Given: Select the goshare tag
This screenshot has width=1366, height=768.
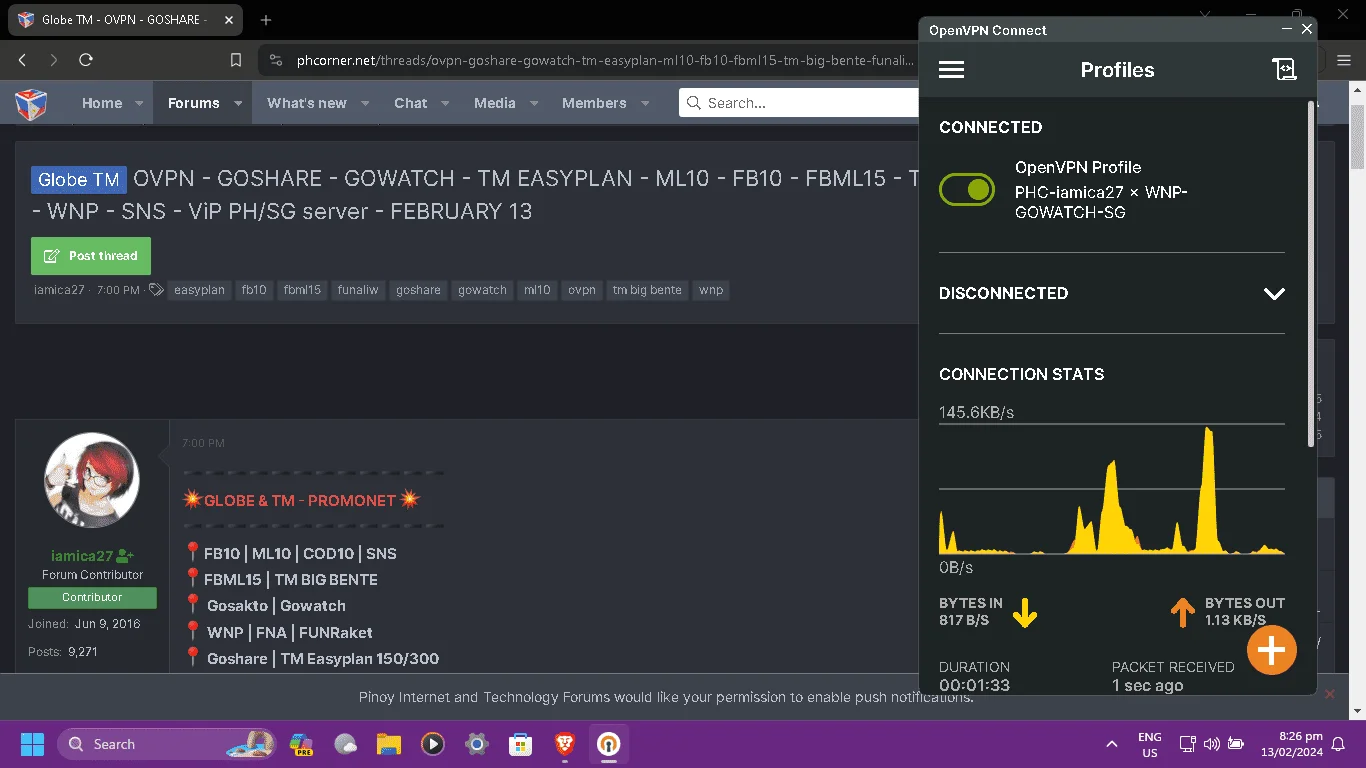Looking at the screenshot, I should pos(418,290).
